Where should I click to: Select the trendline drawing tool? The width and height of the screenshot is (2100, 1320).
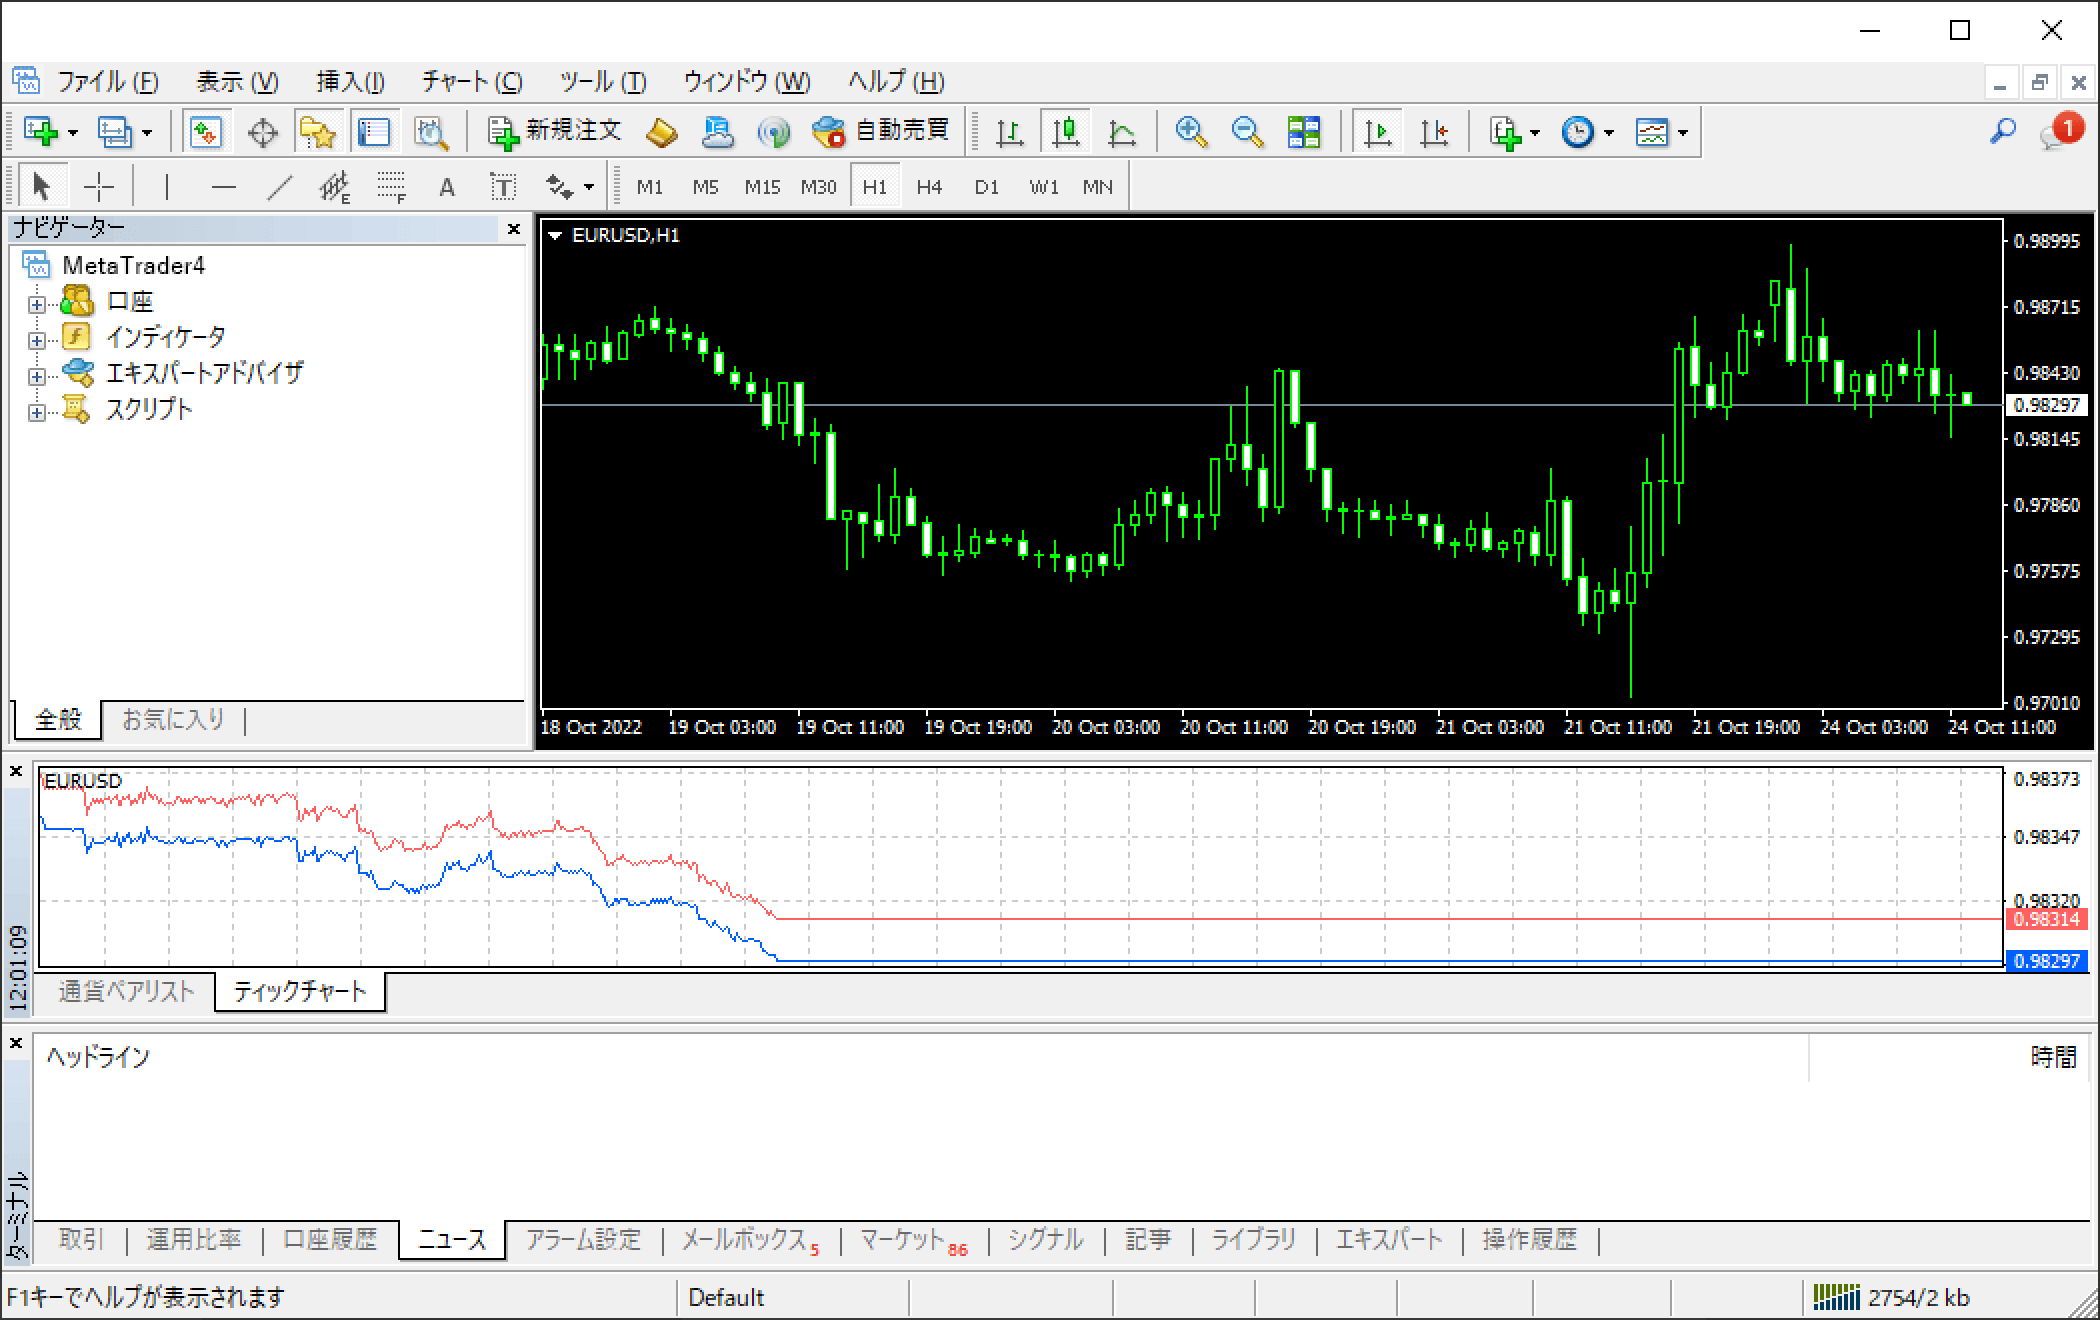280,186
